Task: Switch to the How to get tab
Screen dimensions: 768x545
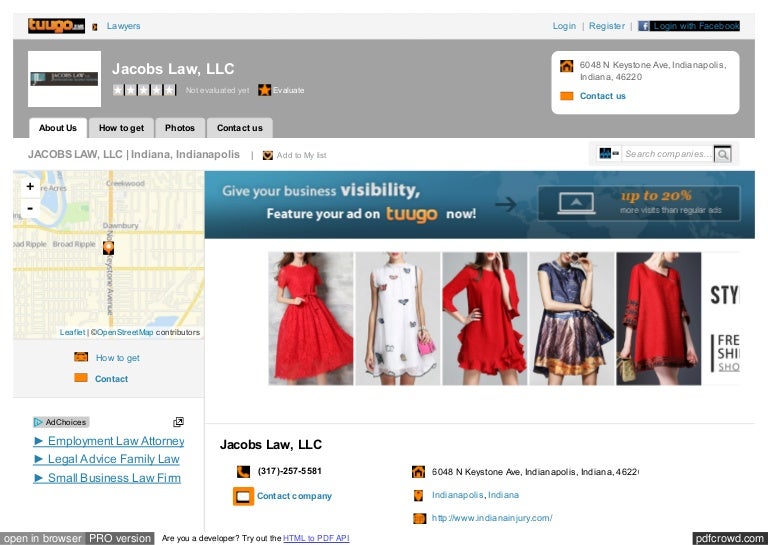Action: (121, 128)
